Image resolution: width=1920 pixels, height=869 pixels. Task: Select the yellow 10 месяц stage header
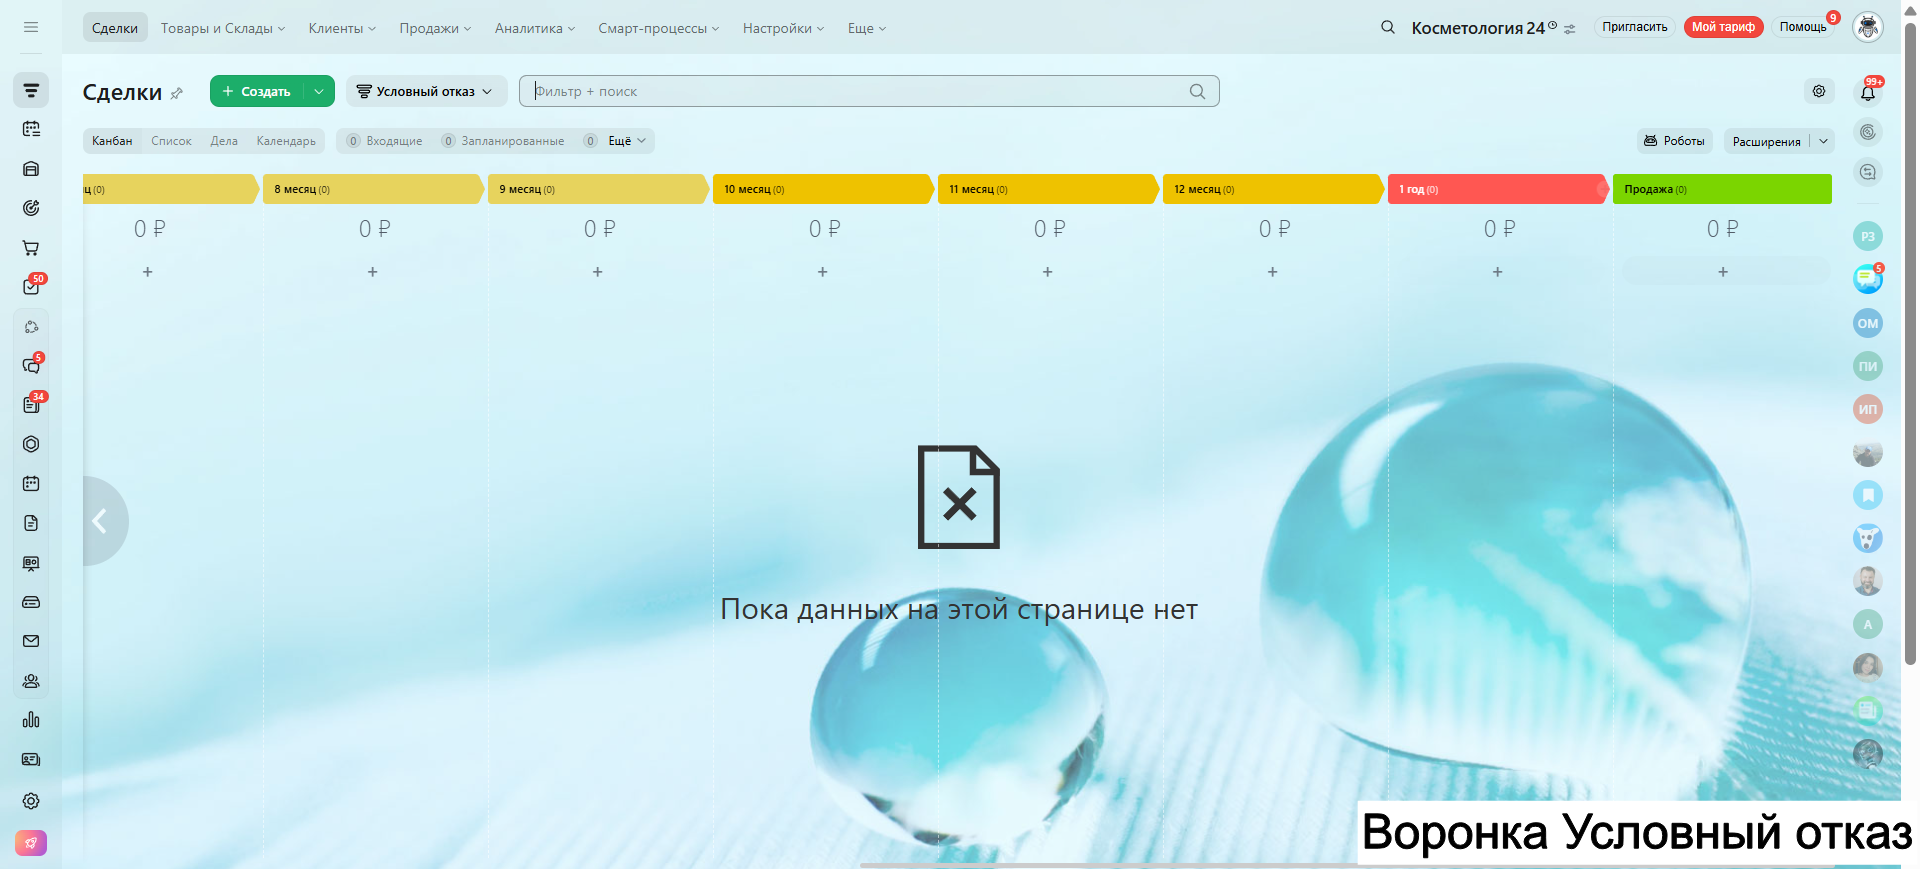(x=823, y=189)
